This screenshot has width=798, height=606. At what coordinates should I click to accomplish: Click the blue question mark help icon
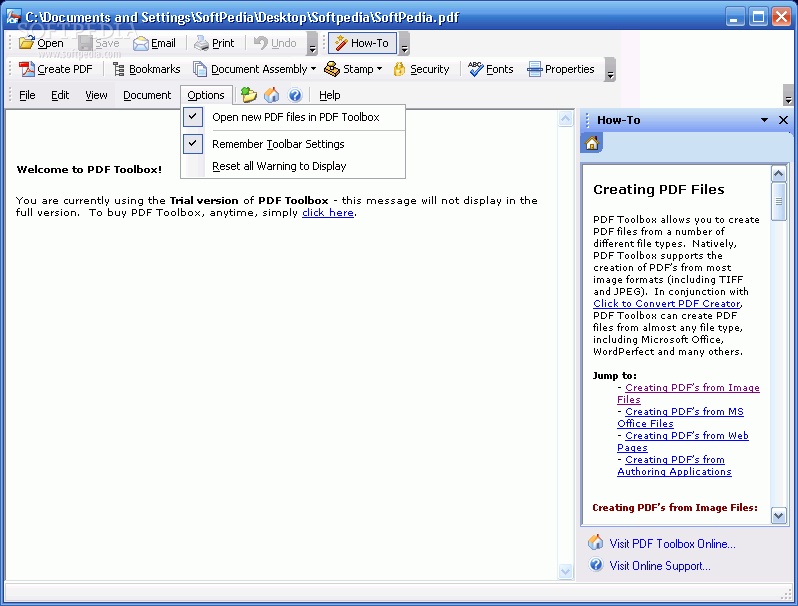(295, 95)
